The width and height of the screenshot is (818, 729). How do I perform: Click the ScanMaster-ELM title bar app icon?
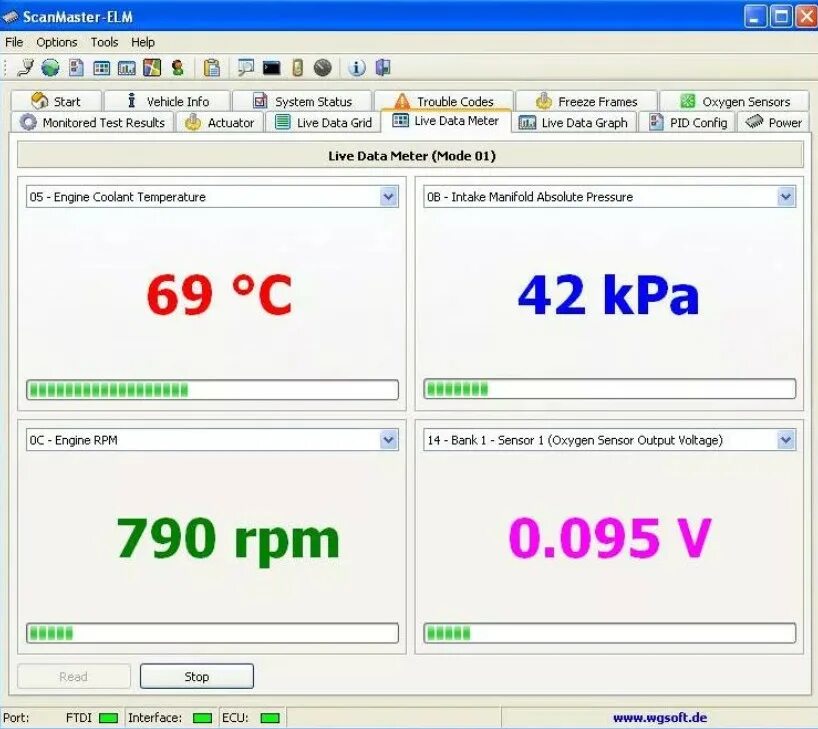click(10, 17)
